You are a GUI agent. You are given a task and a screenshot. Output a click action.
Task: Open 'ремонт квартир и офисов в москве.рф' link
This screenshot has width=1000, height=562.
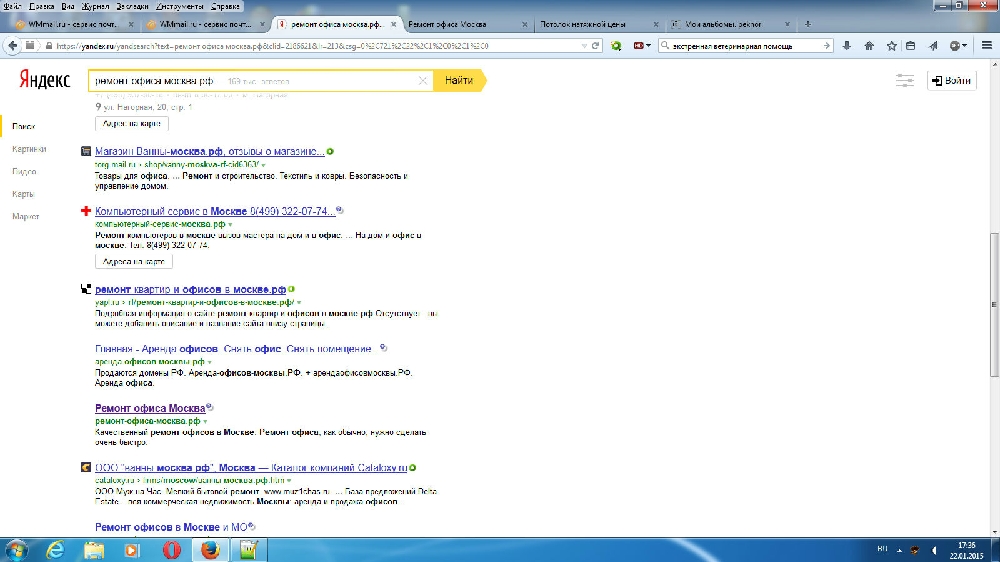pyautogui.click(x=190, y=290)
